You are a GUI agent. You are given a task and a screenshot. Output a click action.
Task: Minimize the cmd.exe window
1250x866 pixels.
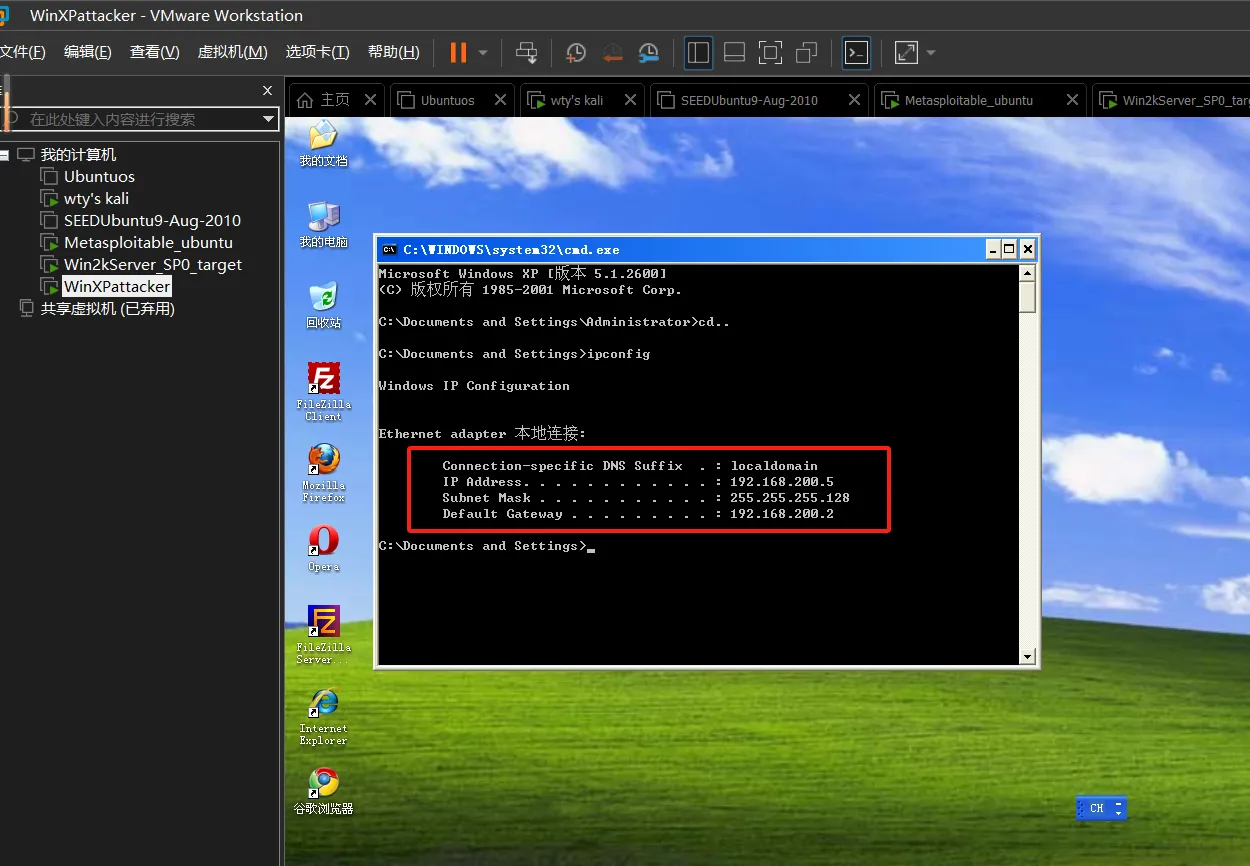993,249
